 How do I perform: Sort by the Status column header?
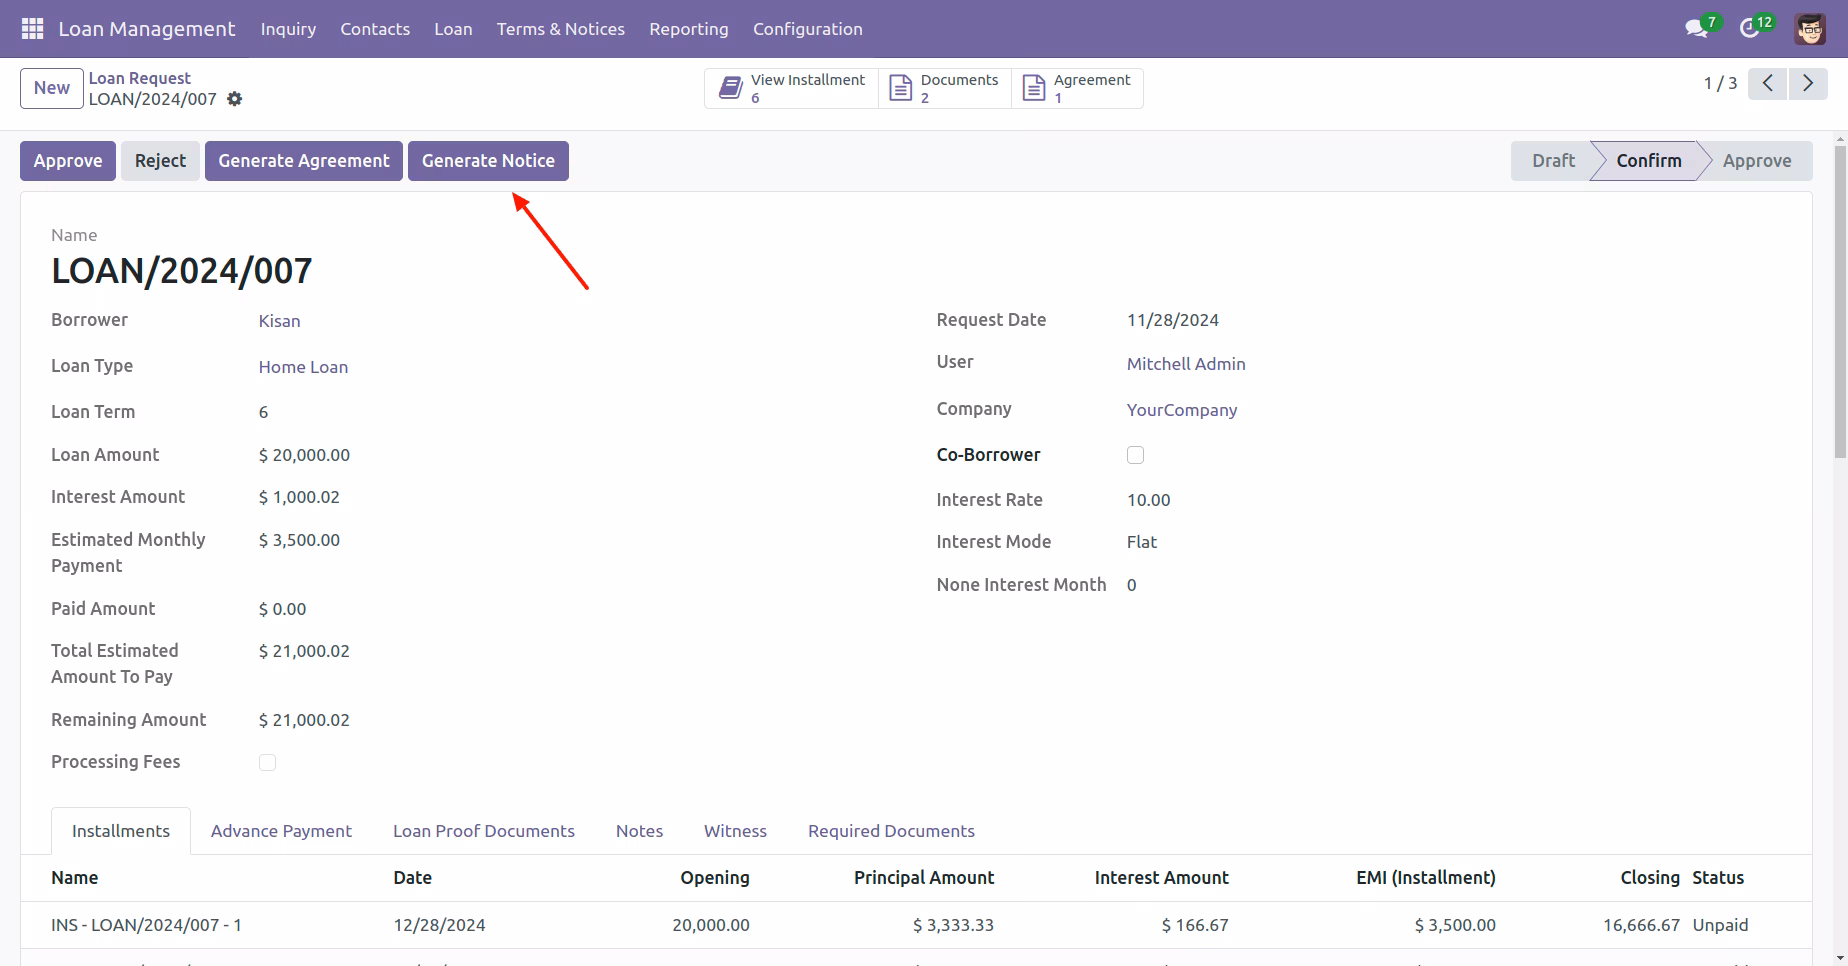[x=1718, y=878]
